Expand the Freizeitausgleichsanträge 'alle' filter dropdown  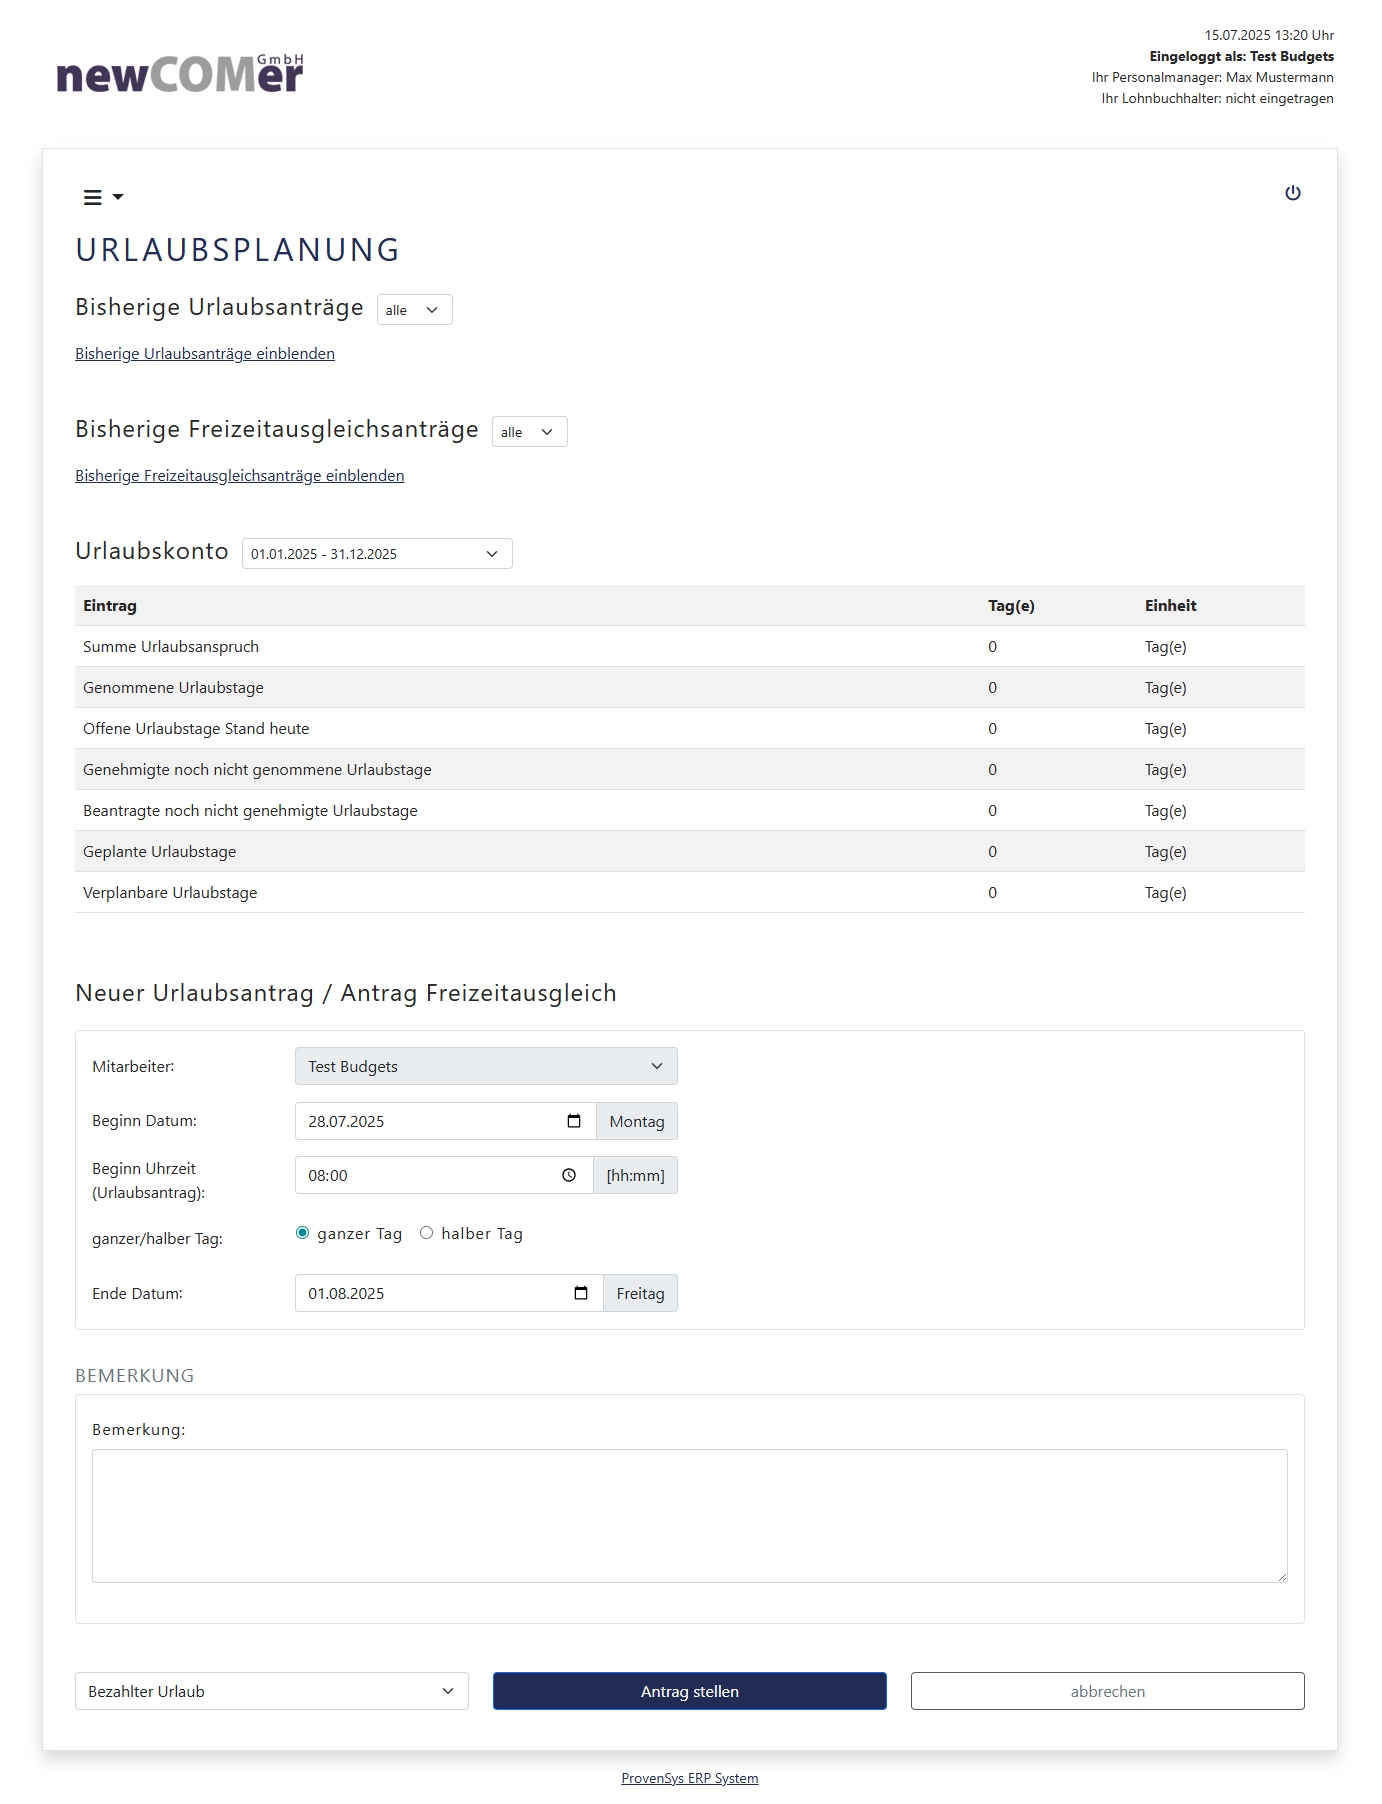pos(529,432)
